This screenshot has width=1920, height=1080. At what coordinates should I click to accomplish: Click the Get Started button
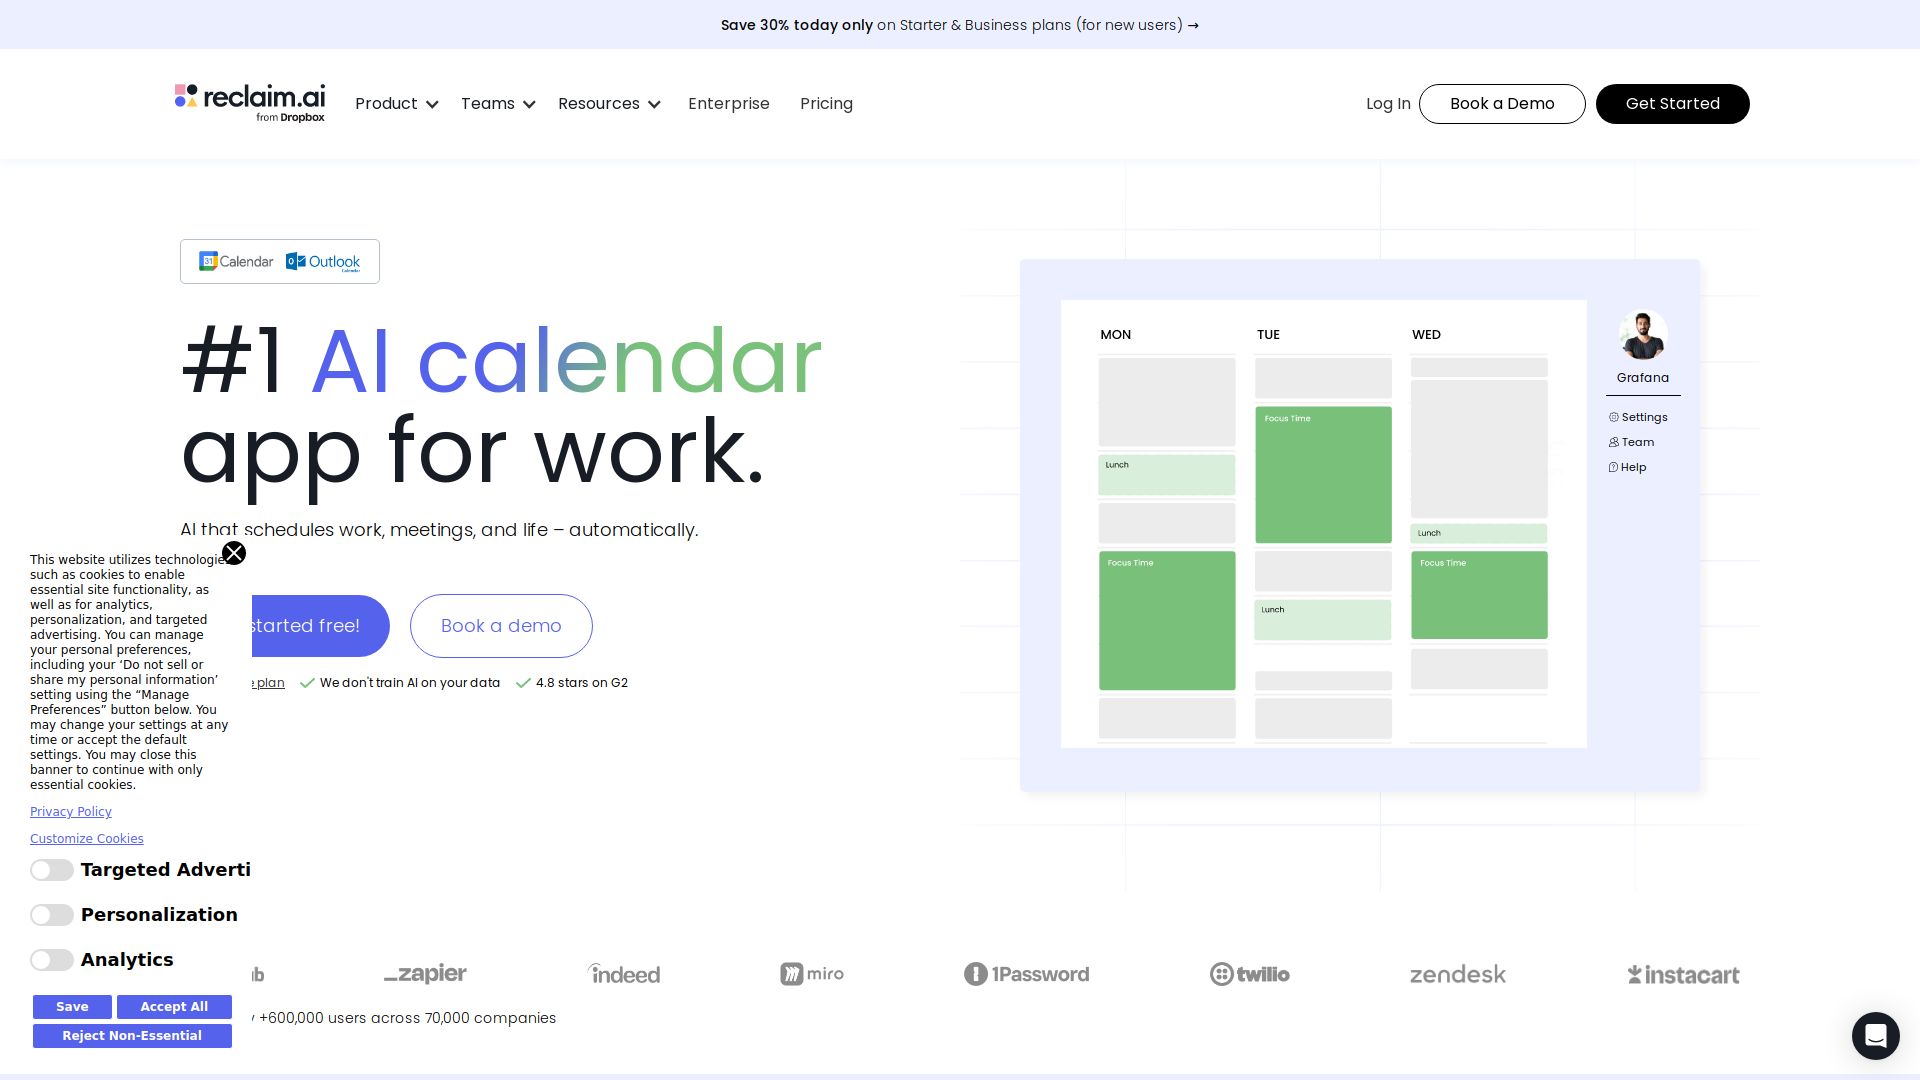click(x=1672, y=104)
